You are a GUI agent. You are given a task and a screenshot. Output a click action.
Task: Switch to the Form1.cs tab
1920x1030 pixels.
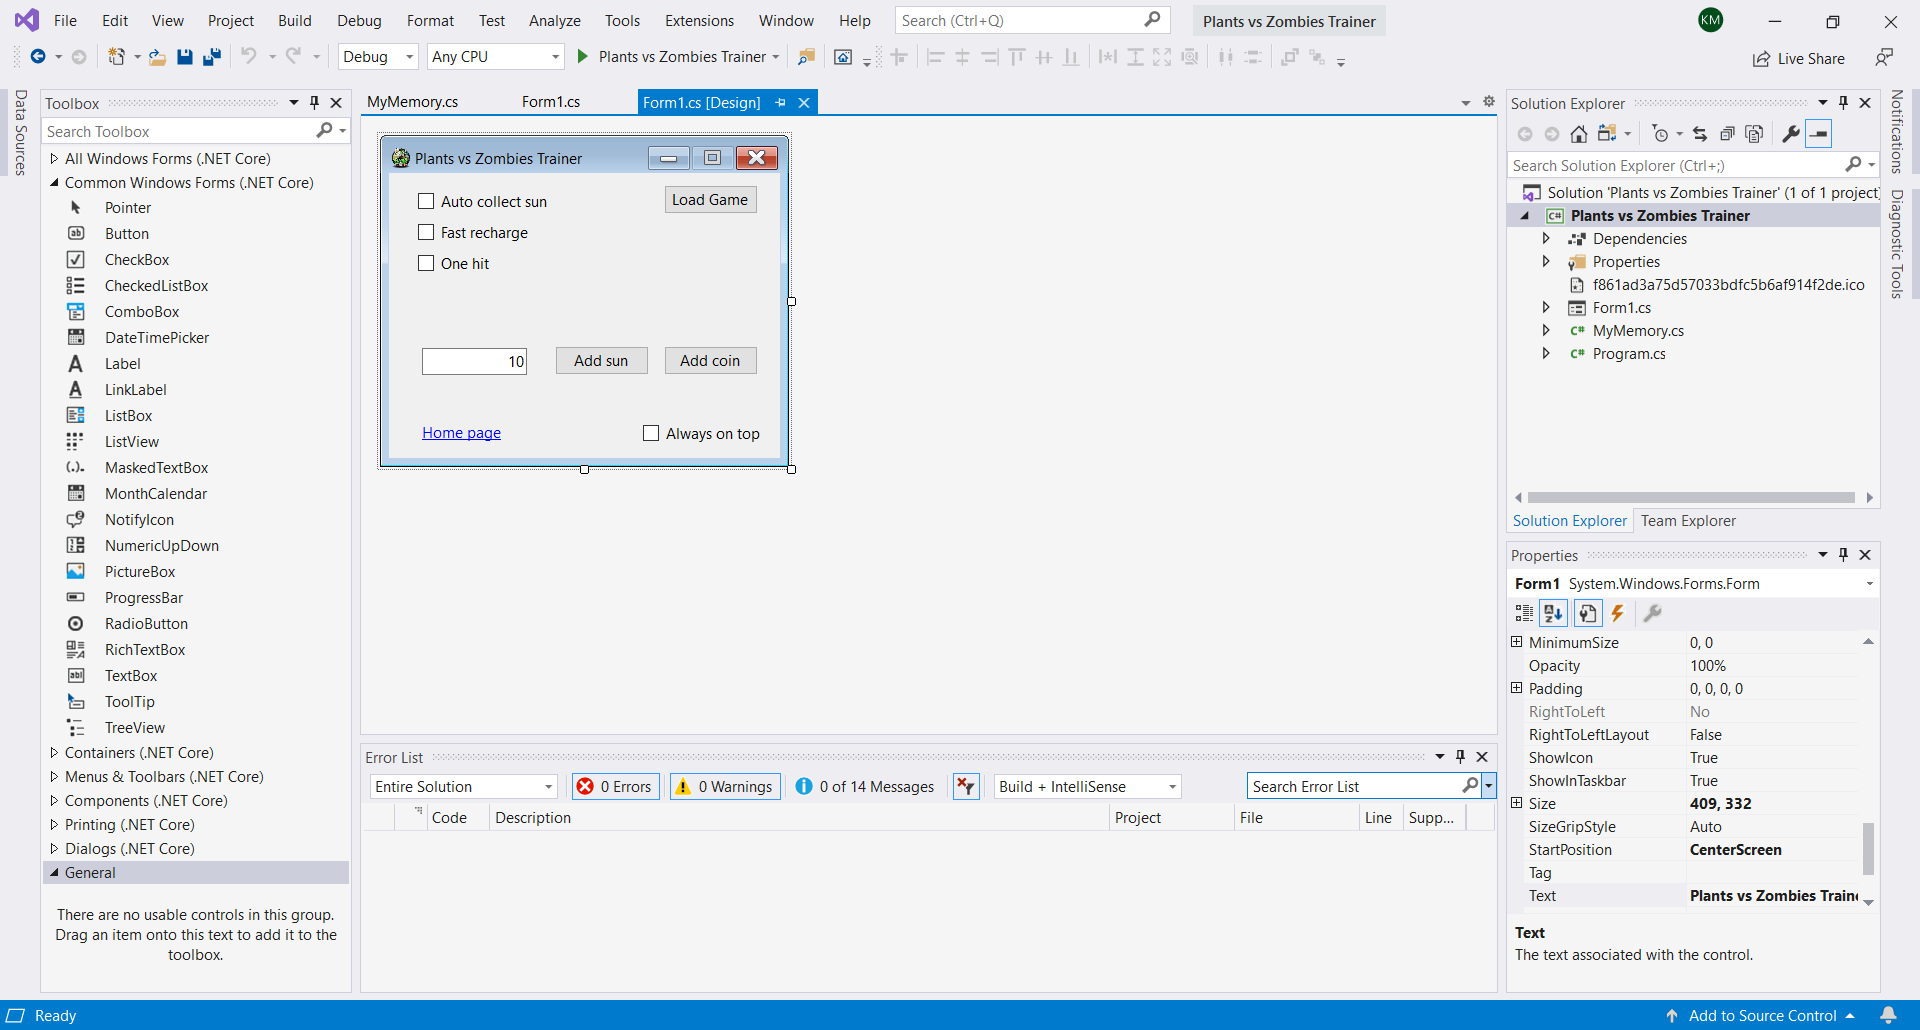551,102
